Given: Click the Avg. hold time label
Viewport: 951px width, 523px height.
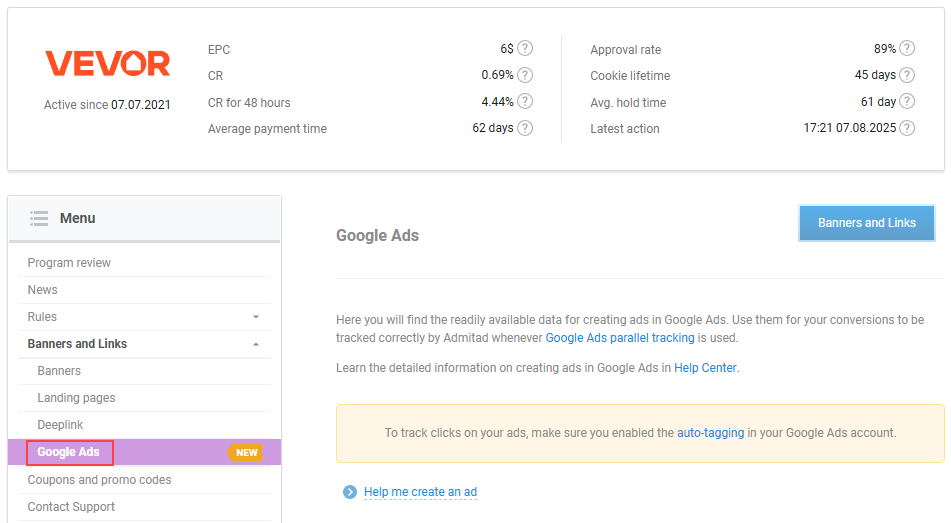Looking at the screenshot, I should pos(628,103).
